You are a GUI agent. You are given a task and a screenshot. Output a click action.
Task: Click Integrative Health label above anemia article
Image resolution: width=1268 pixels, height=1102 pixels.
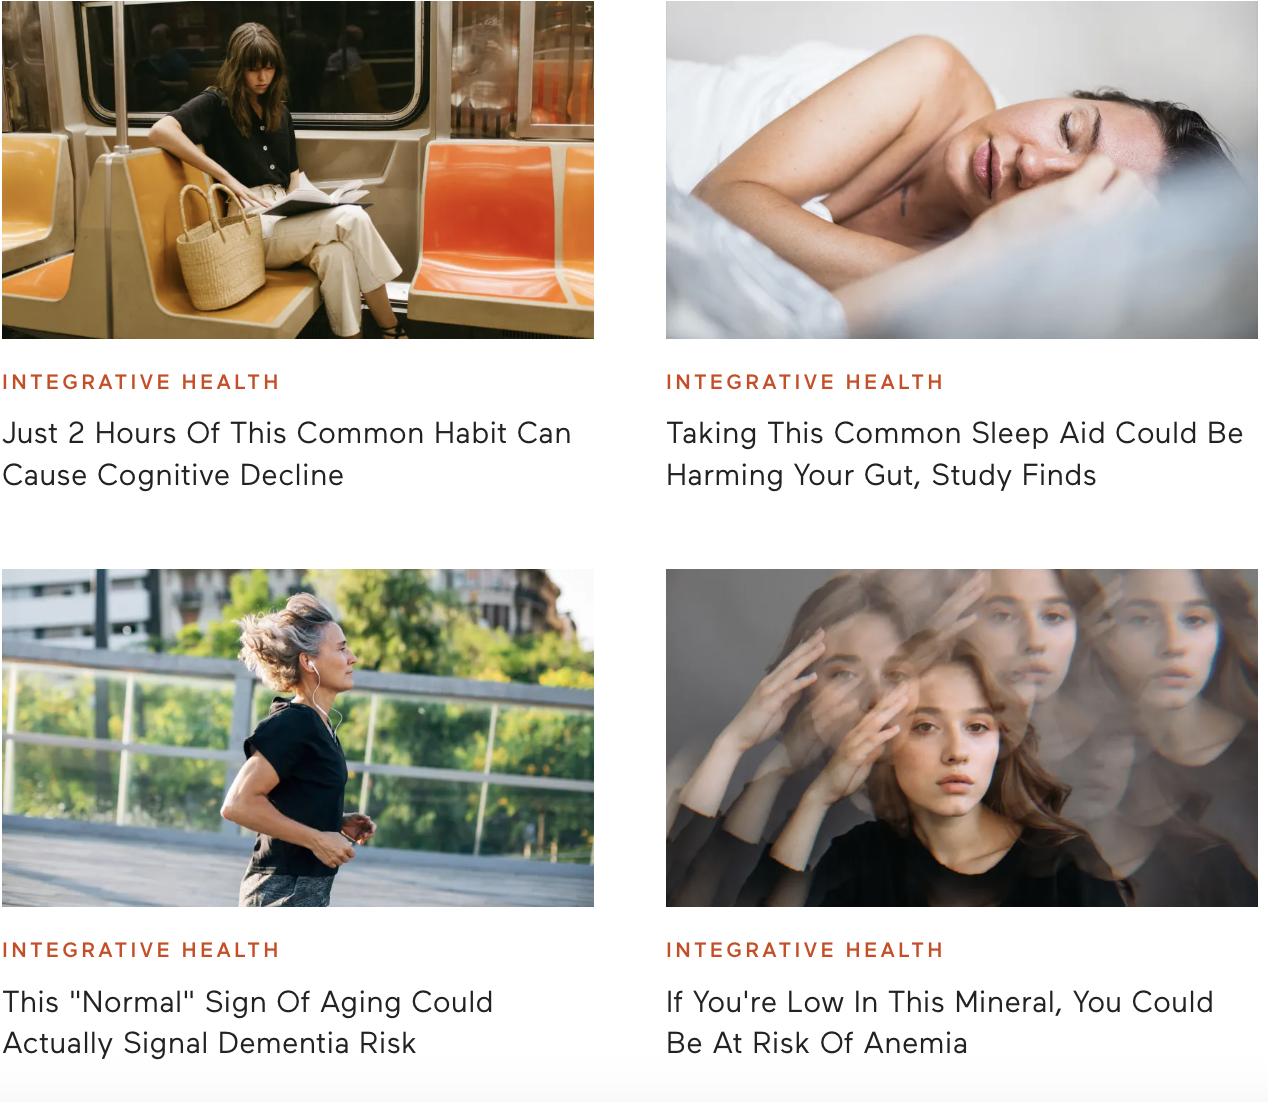coord(805,950)
